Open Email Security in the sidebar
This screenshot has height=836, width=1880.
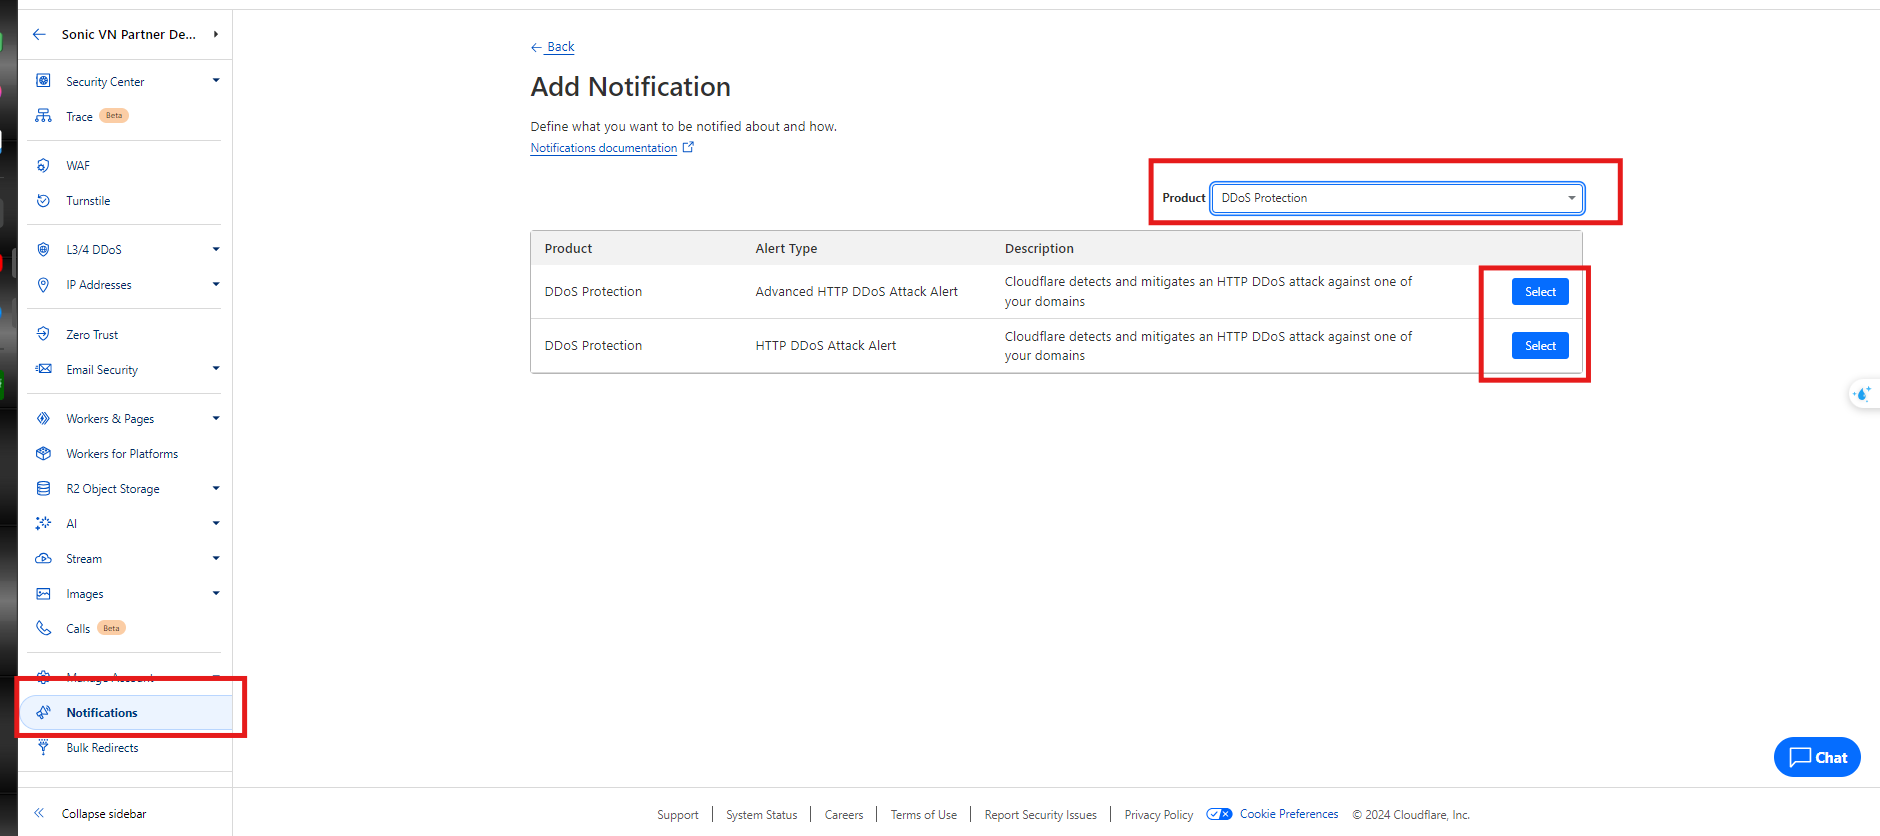click(x=102, y=370)
